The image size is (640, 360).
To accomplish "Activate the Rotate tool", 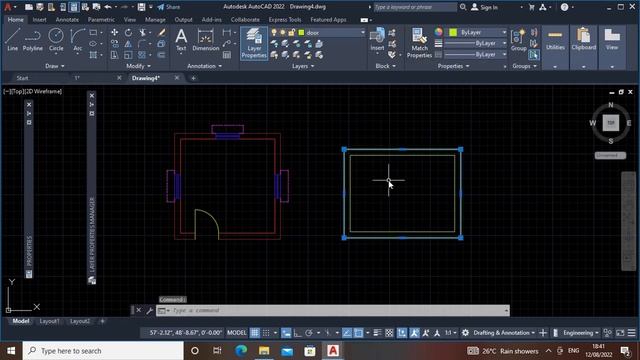I will 128,32.
